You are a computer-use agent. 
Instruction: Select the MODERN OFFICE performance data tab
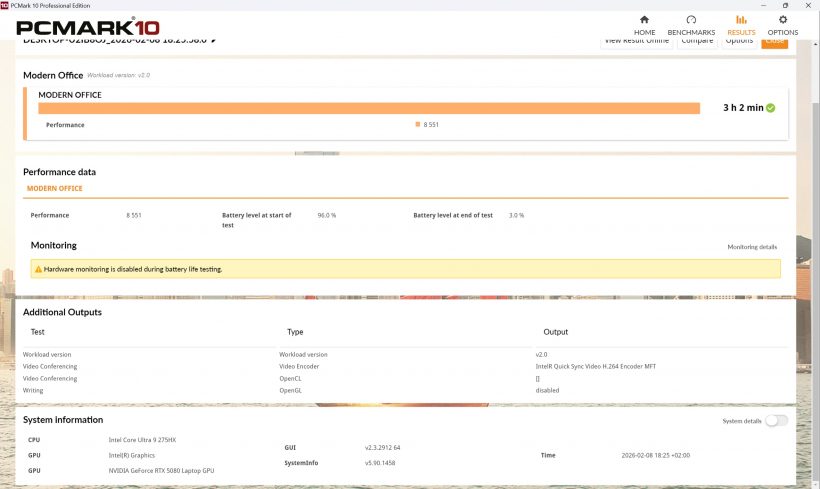coord(54,188)
